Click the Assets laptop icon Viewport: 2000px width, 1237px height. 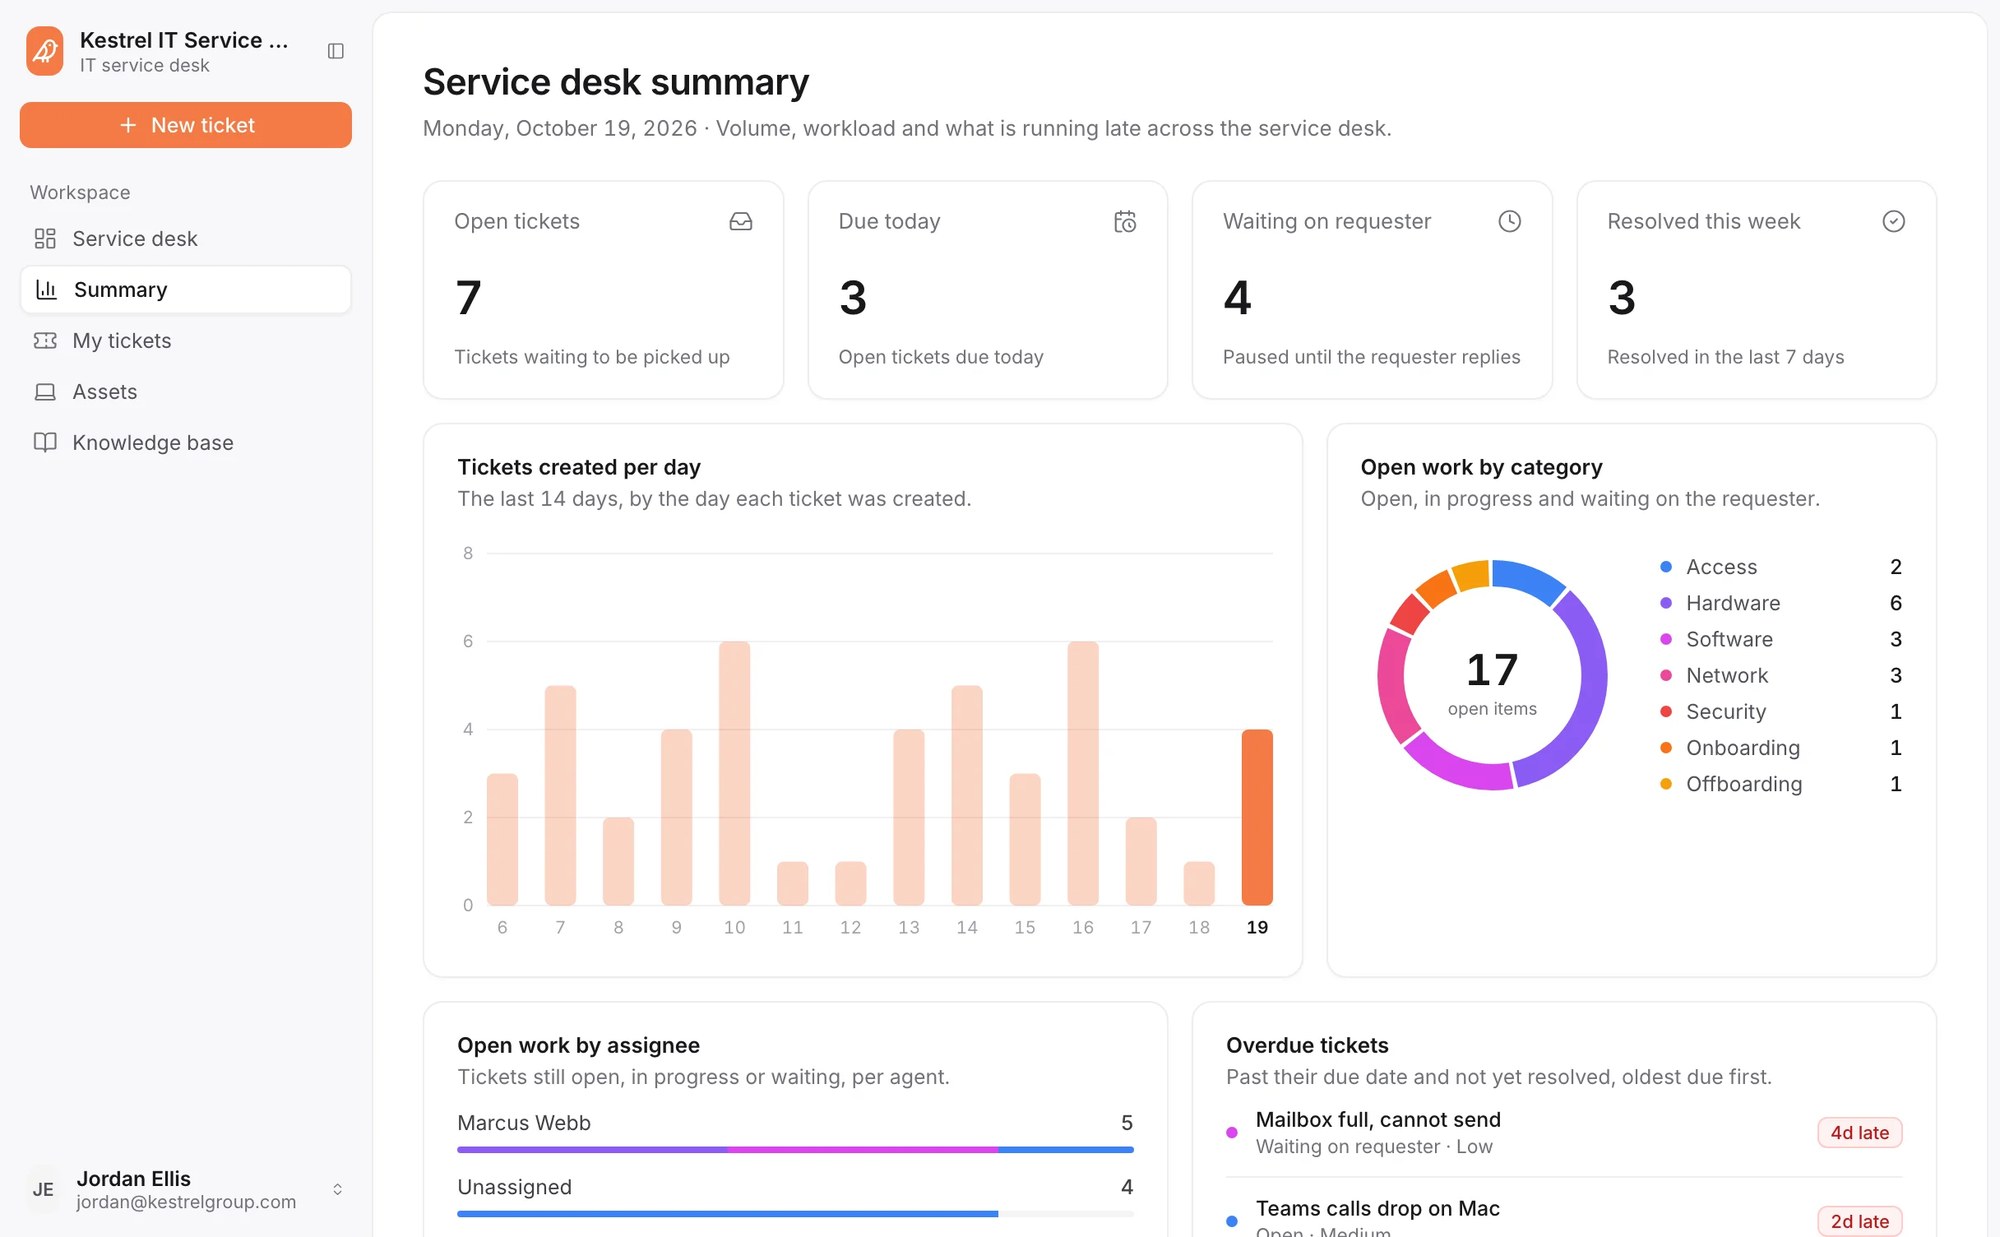(x=45, y=391)
